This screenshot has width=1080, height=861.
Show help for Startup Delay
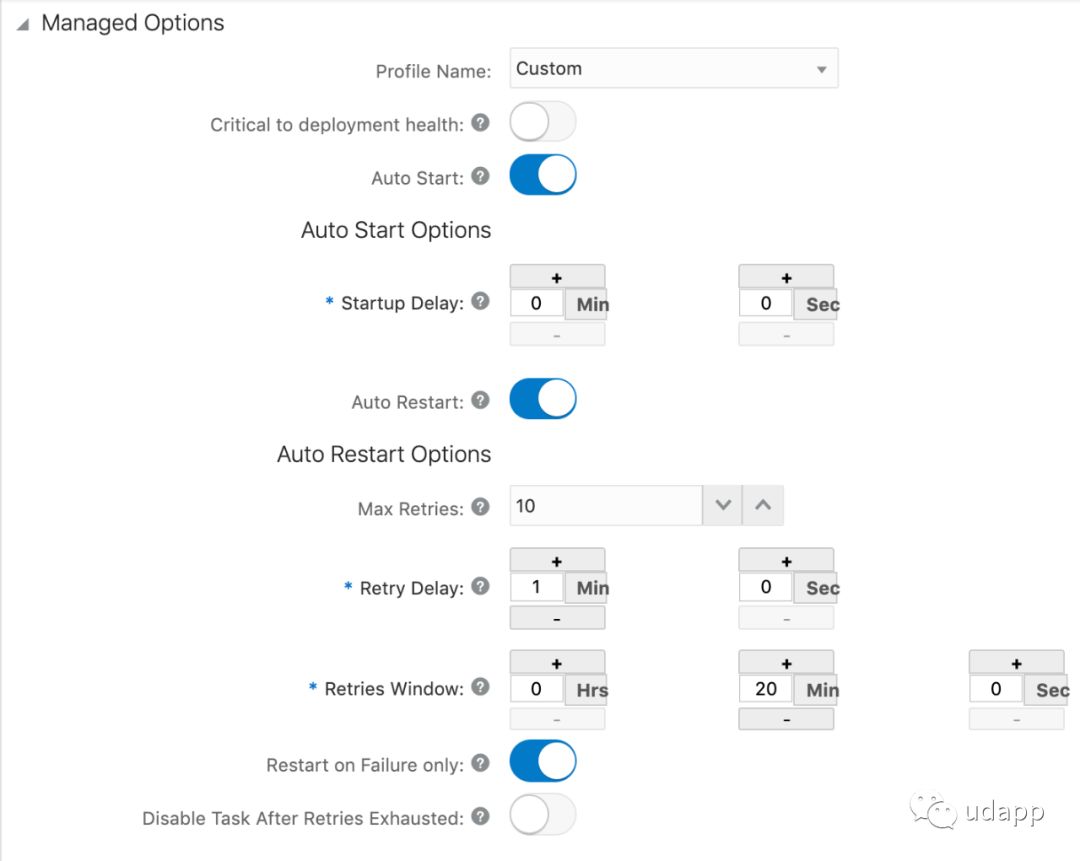[480, 301]
